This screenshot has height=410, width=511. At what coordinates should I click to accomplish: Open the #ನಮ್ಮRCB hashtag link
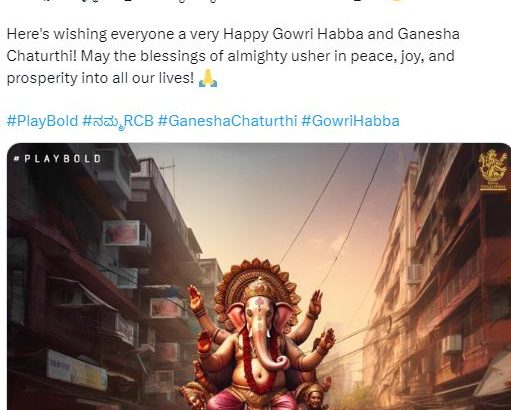coord(118,121)
